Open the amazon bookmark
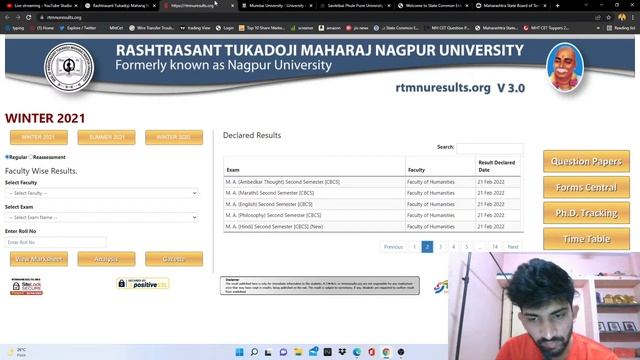This screenshot has height=360, width=640. point(329,28)
